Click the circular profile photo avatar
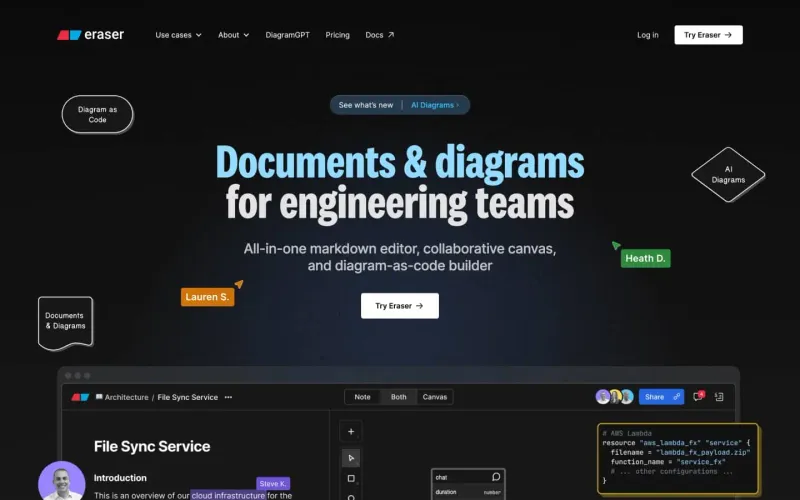This screenshot has width=800, height=500. point(62,481)
